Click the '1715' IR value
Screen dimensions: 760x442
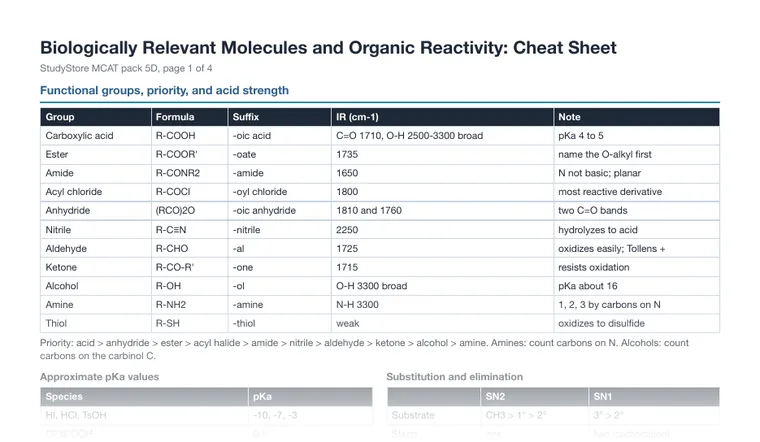point(443,267)
